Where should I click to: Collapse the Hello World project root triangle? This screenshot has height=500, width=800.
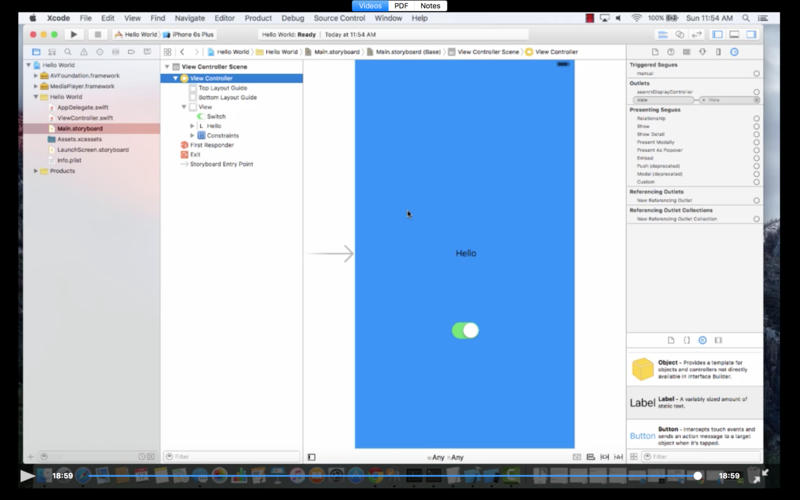tap(29, 65)
